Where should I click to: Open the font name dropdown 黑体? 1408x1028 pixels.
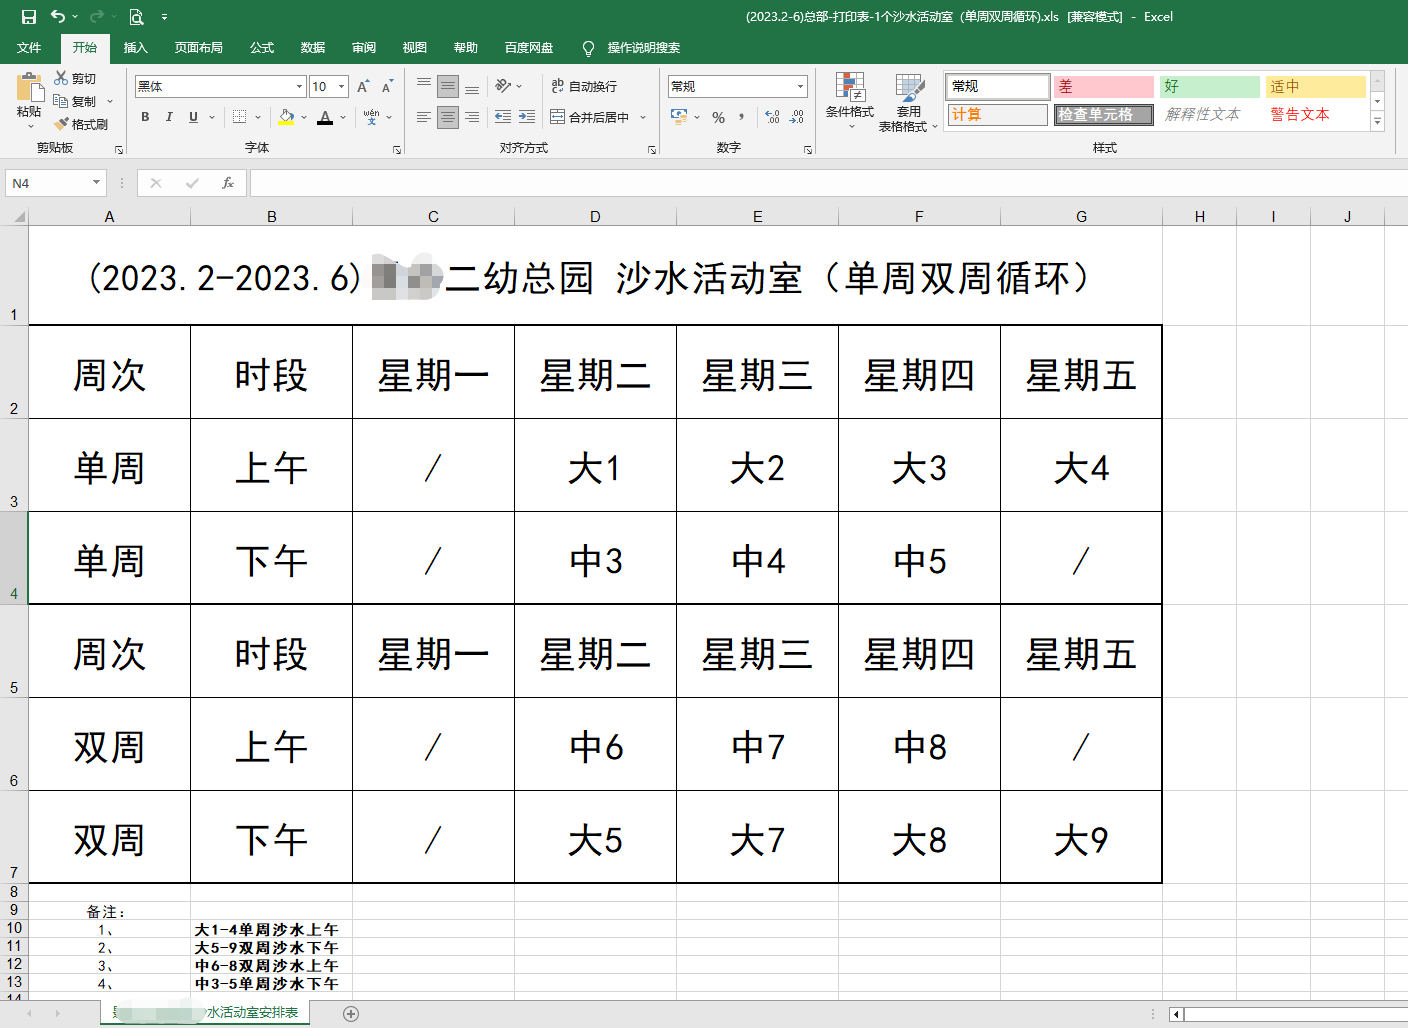tap(299, 87)
